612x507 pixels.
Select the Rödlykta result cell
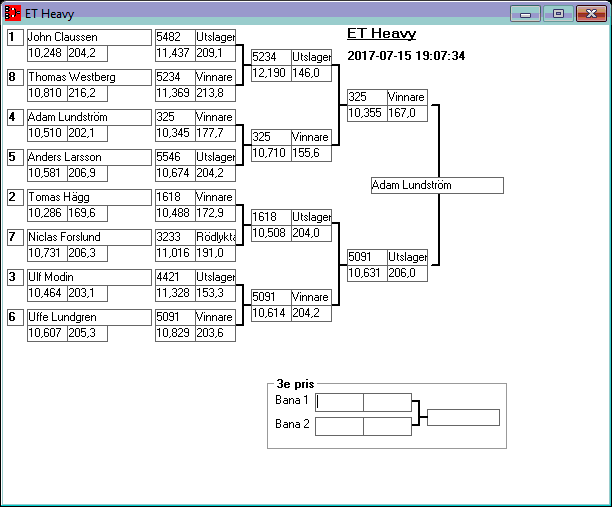click(216, 237)
